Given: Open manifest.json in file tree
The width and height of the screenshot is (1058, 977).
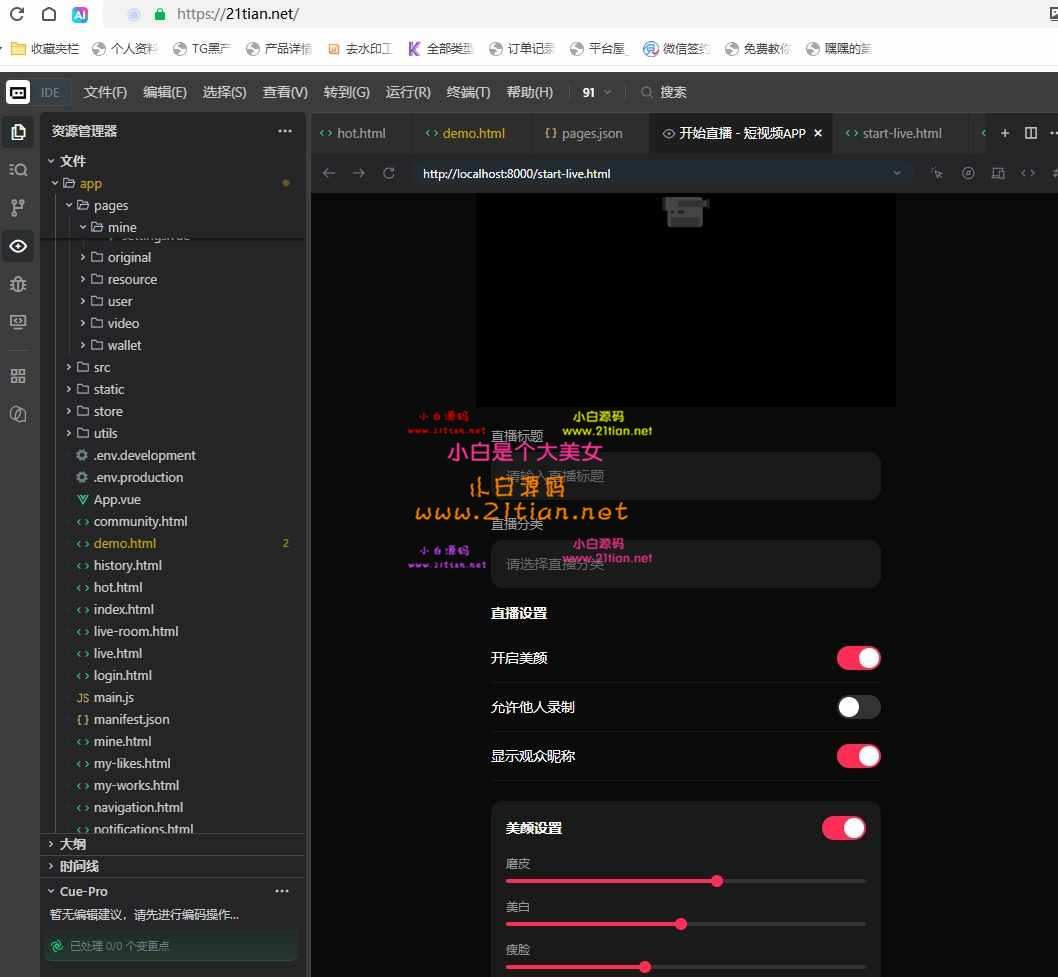Looking at the screenshot, I should [x=131, y=719].
